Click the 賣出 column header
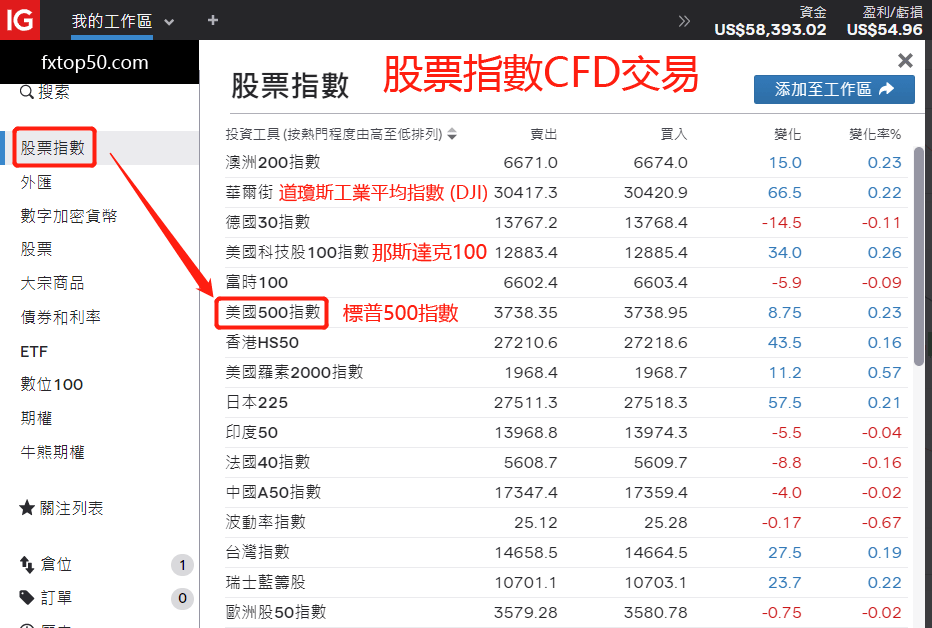 point(544,134)
